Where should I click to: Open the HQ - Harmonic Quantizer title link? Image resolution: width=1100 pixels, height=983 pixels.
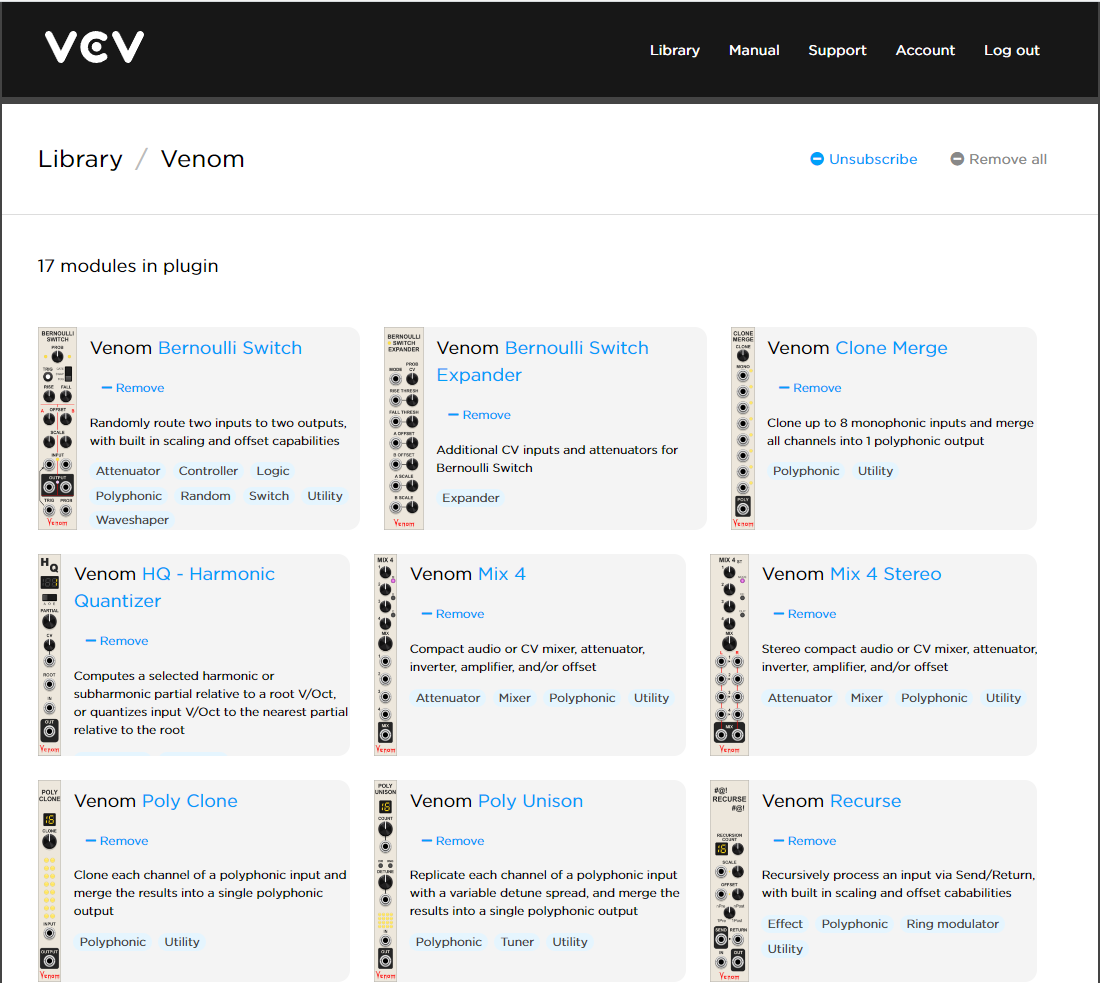pyautogui.click(x=174, y=587)
